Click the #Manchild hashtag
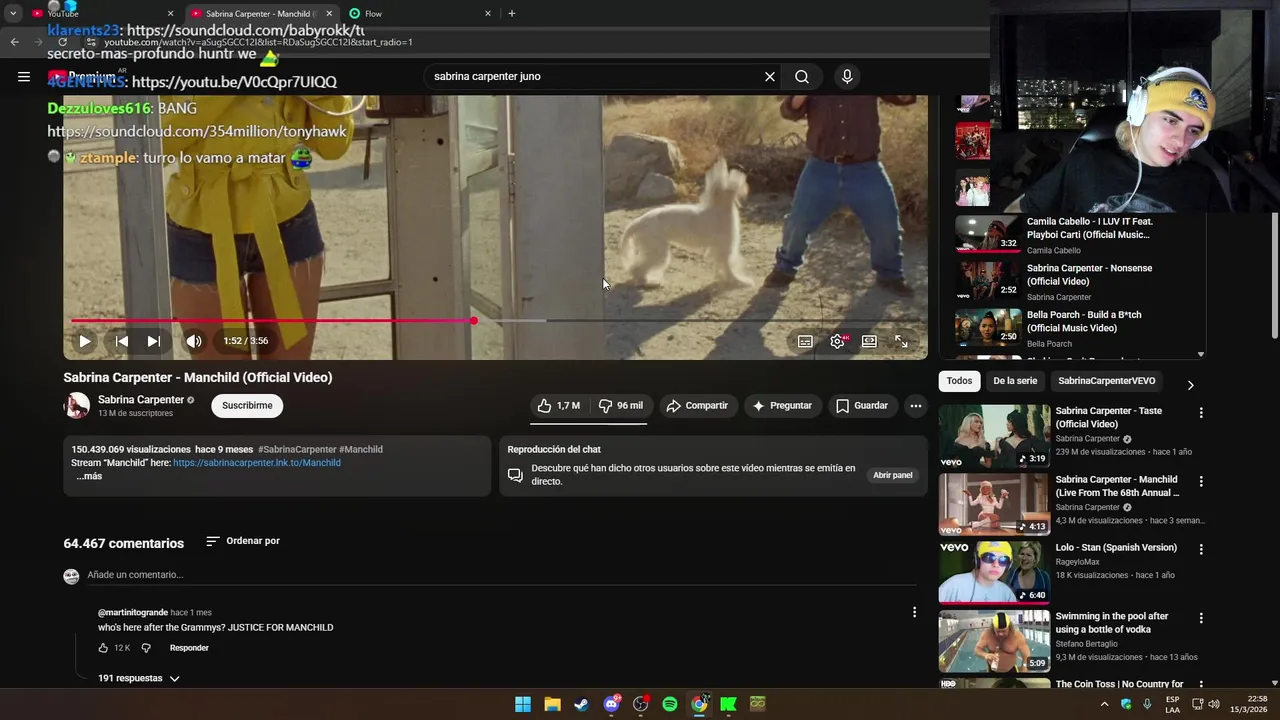1280x720 pixels. (x=361, y=449)
